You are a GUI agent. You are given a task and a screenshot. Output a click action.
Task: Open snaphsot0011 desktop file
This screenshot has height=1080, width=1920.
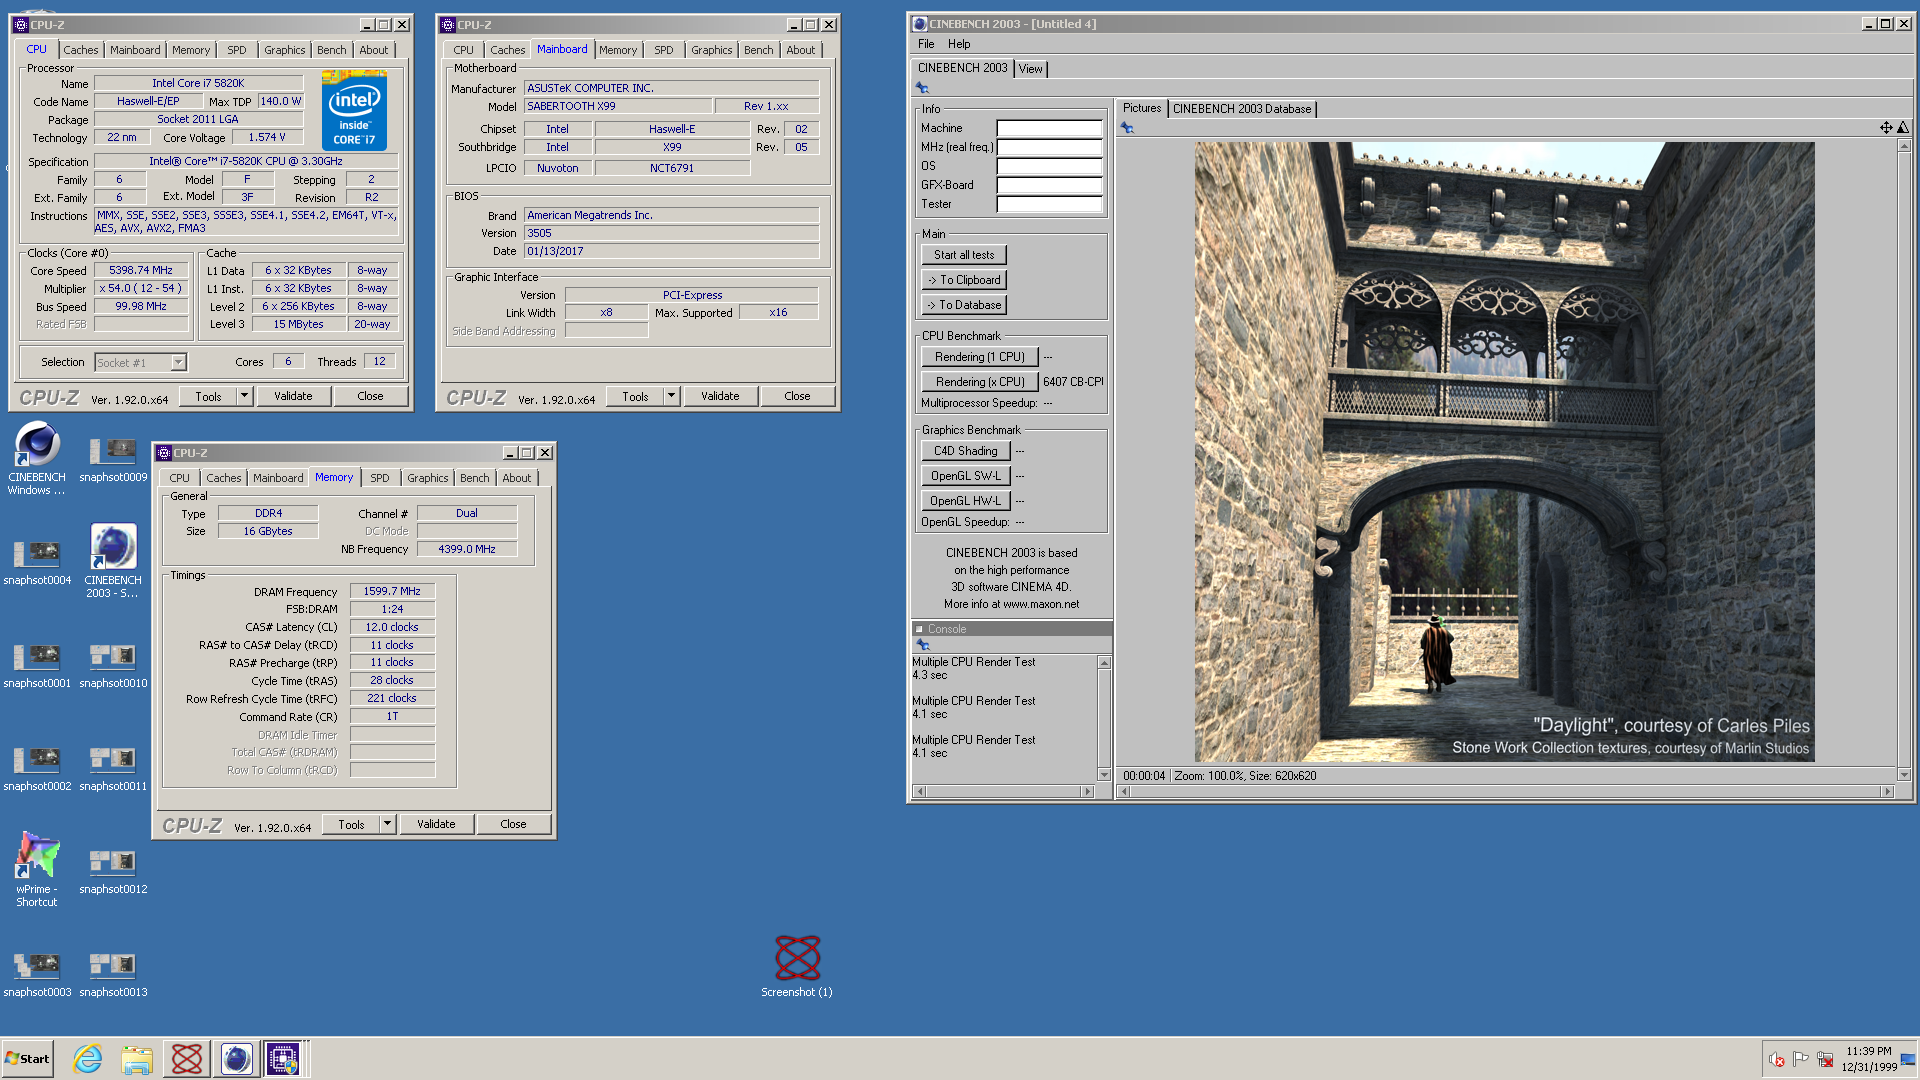(113, 769)
